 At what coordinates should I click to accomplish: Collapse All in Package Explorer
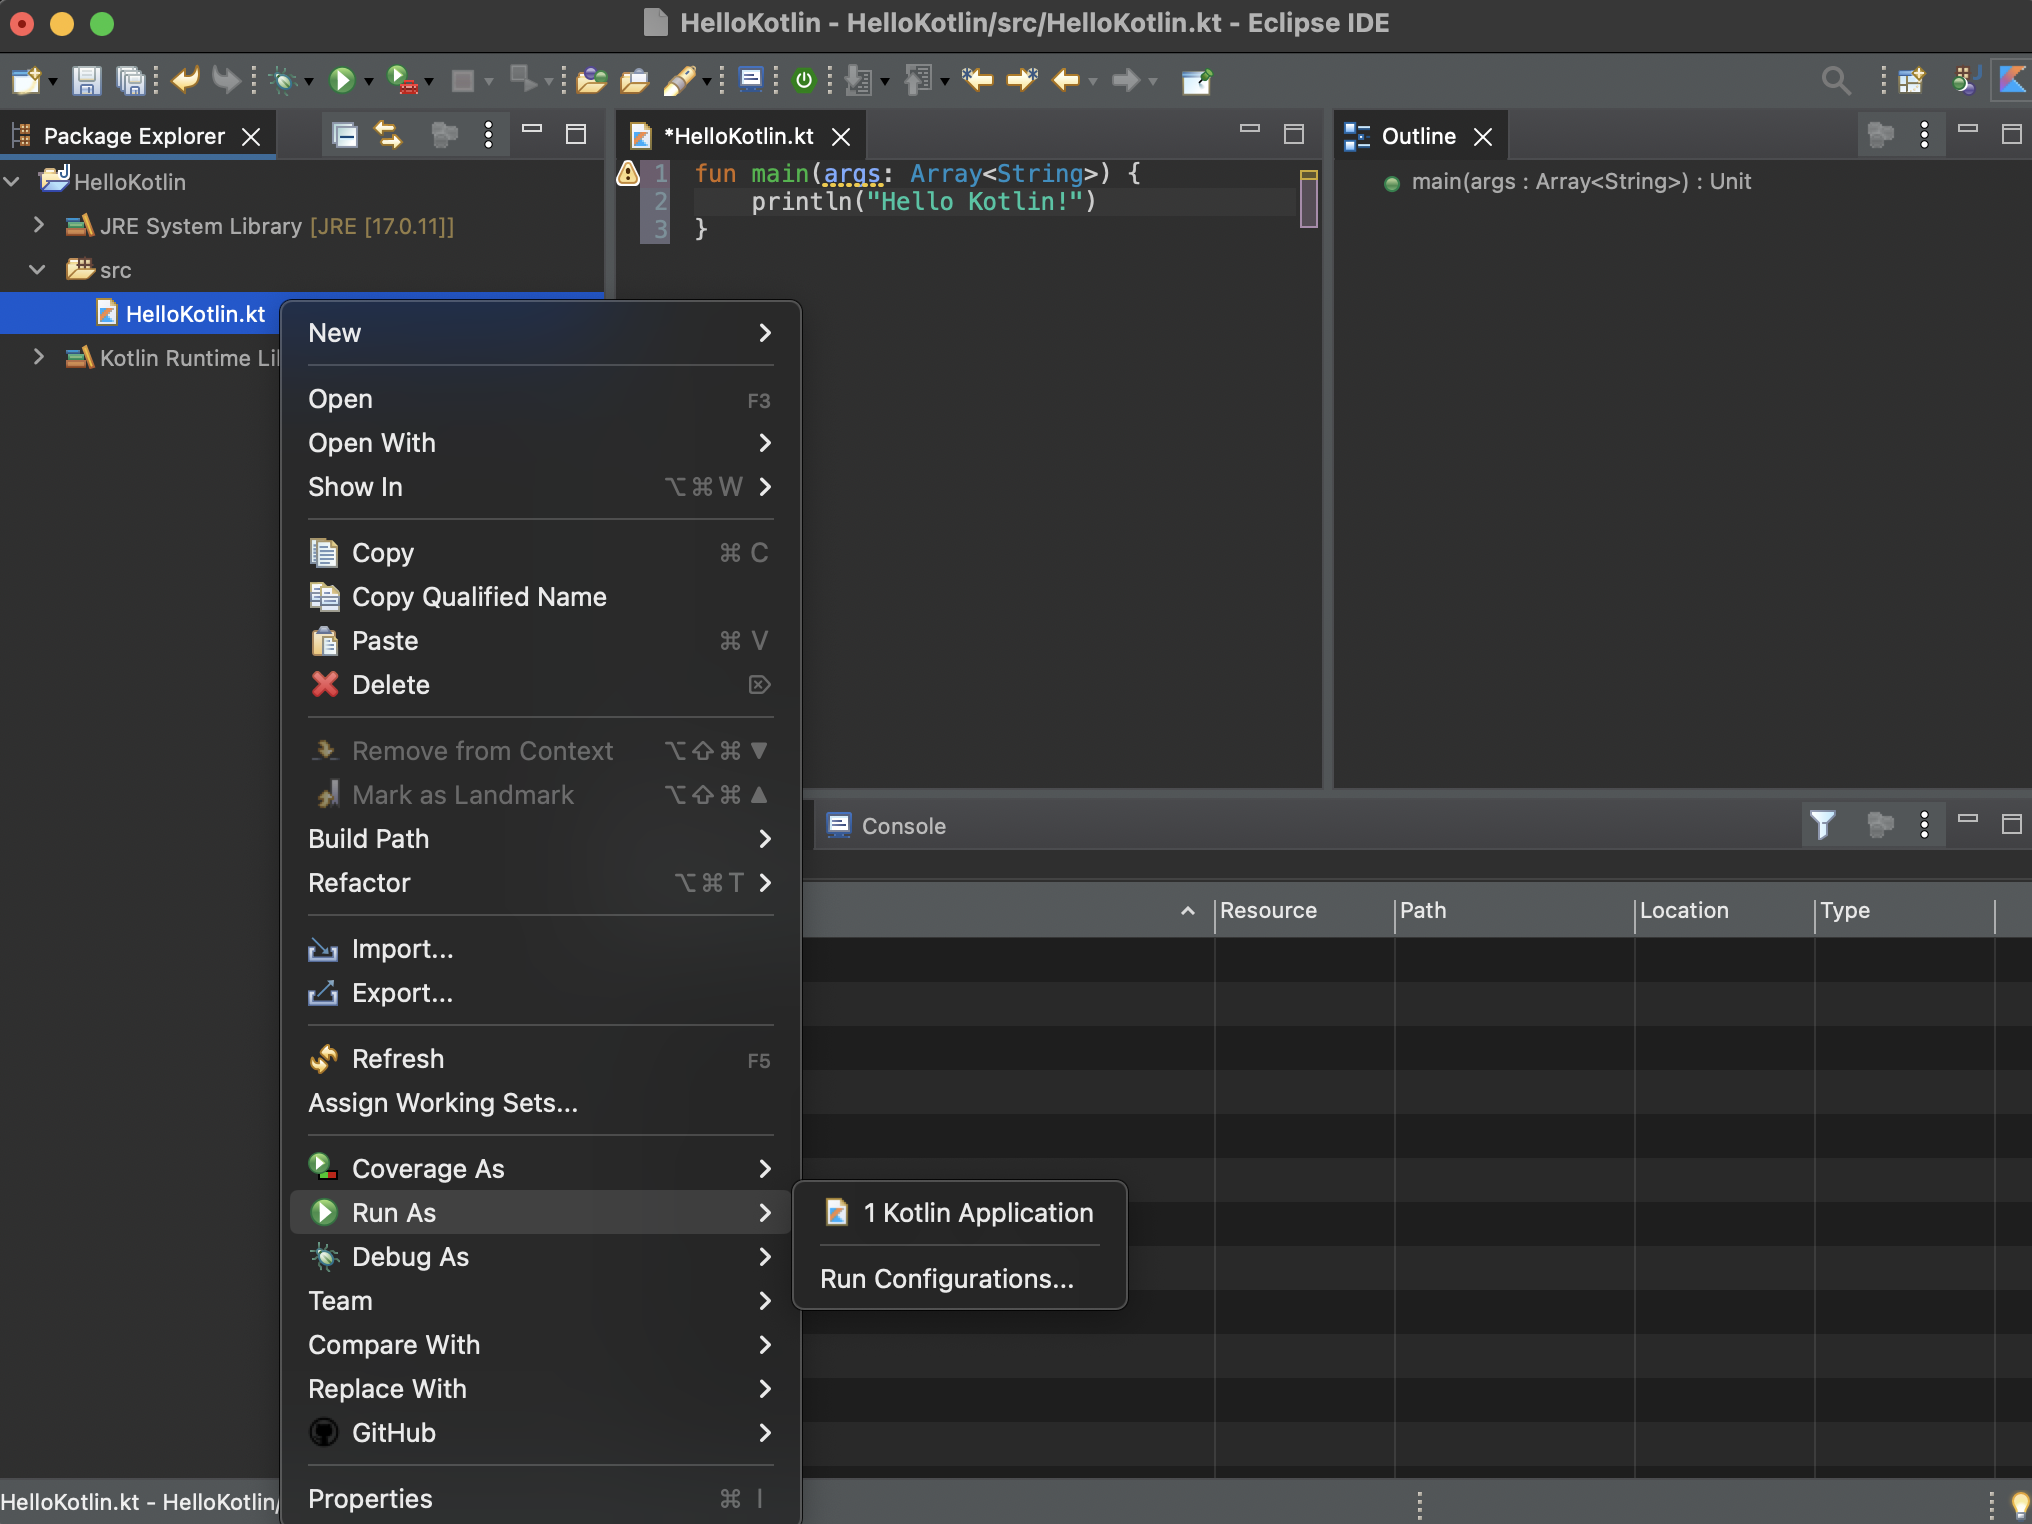pos(345,135)
